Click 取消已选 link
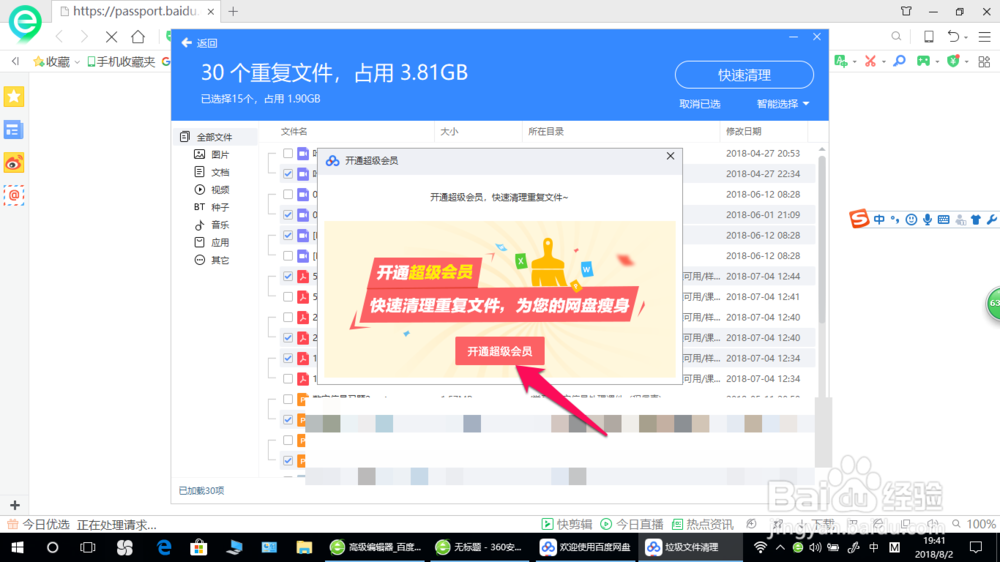This screenshot has height=562, width=1000. (700, 104)
